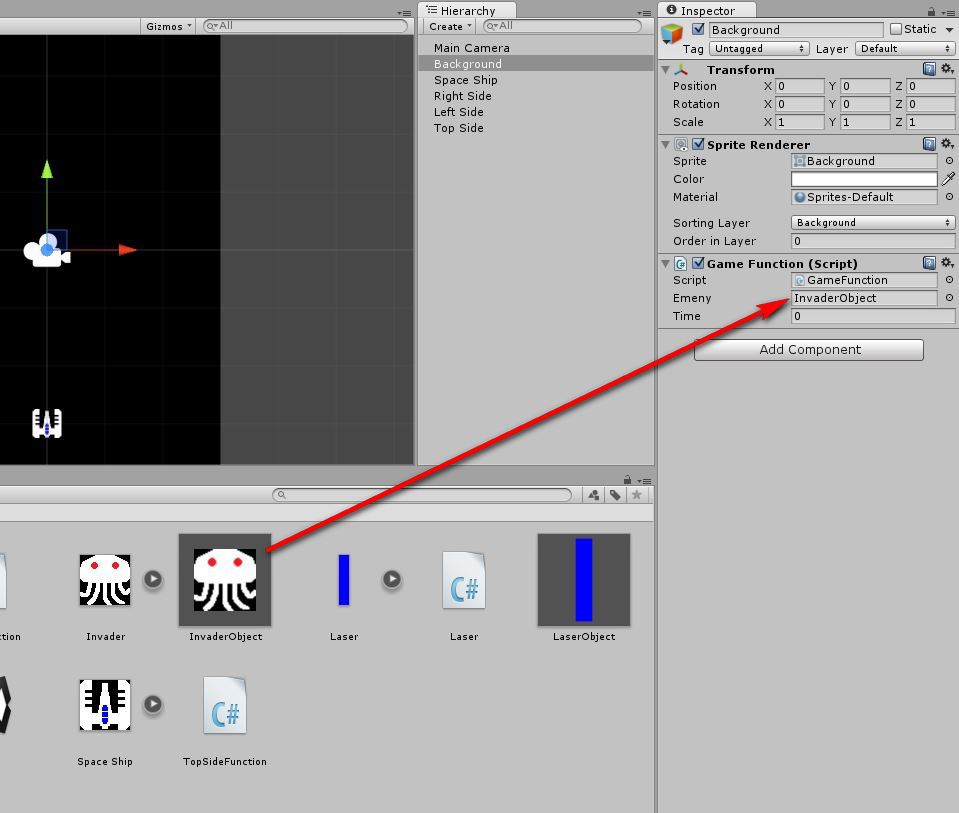Click the Order in Layer field

click(x=873, y=241)
